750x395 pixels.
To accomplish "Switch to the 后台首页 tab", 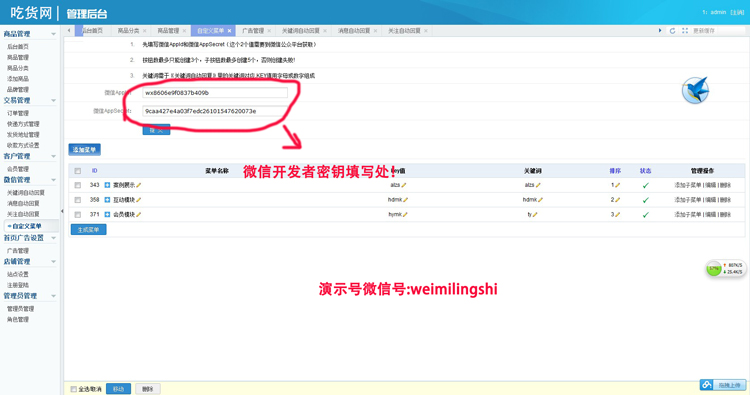I will 92,31.
